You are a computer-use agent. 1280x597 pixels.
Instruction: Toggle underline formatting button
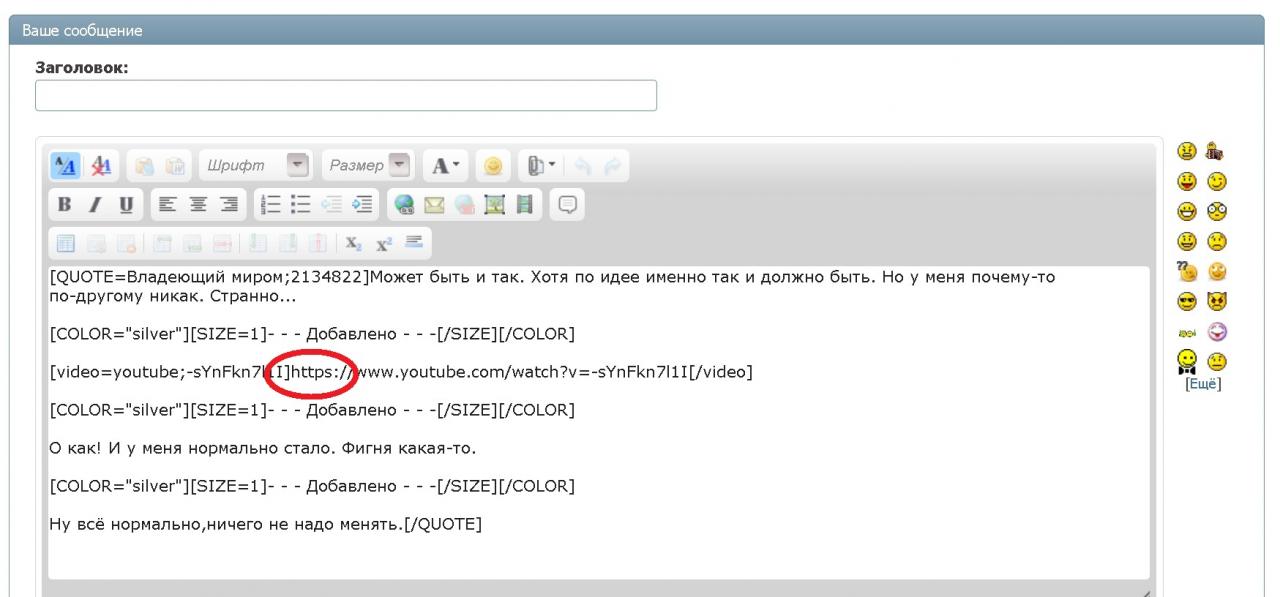tap(126, 204)
